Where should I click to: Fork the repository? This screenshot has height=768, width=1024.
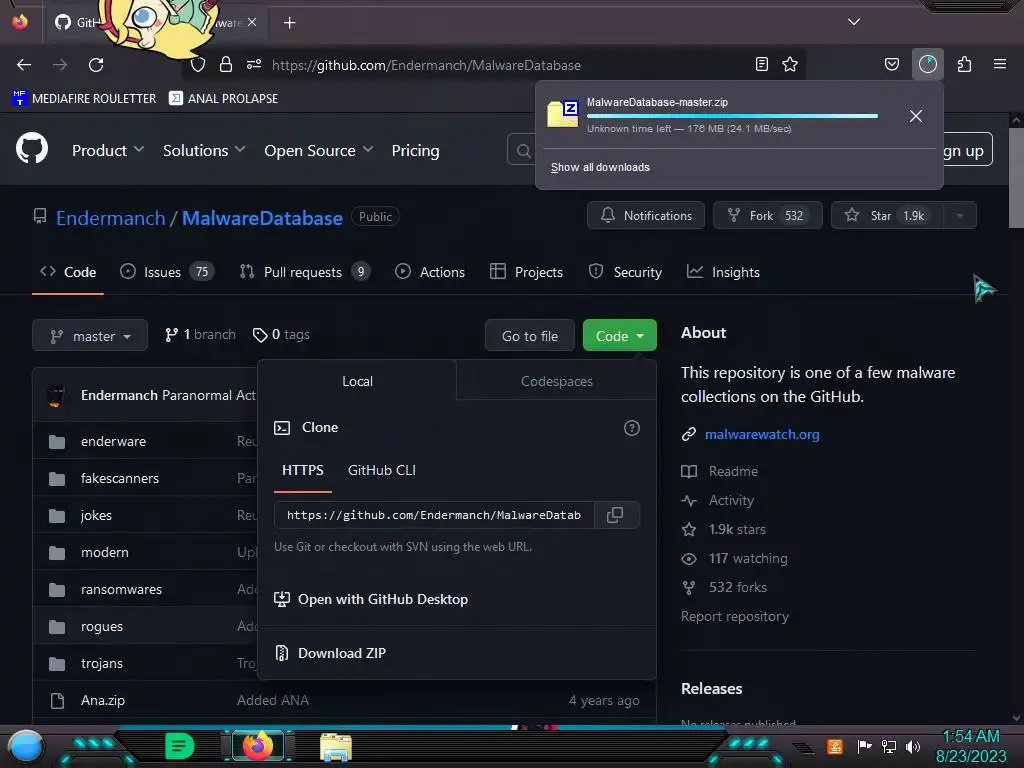[767, 216]
